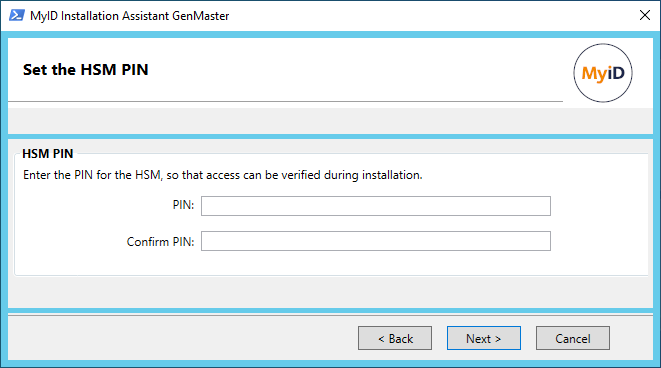The height and width of the screenshot is (368, 661).
Task: Close the MyID Installation Assistant window
Action: pos(645,16)
